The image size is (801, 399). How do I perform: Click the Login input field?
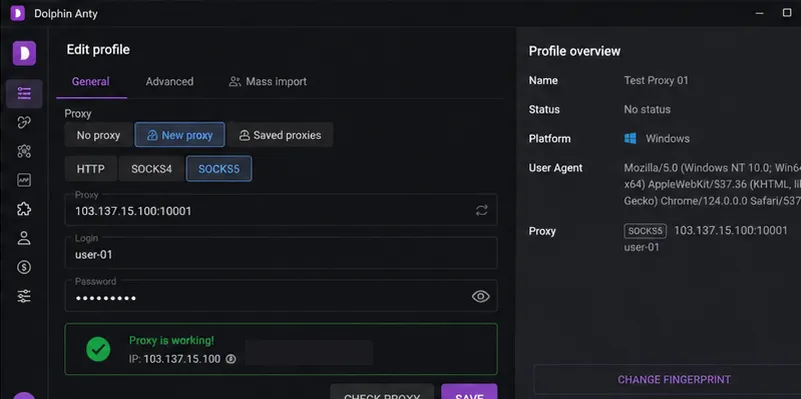click(281, 253)
